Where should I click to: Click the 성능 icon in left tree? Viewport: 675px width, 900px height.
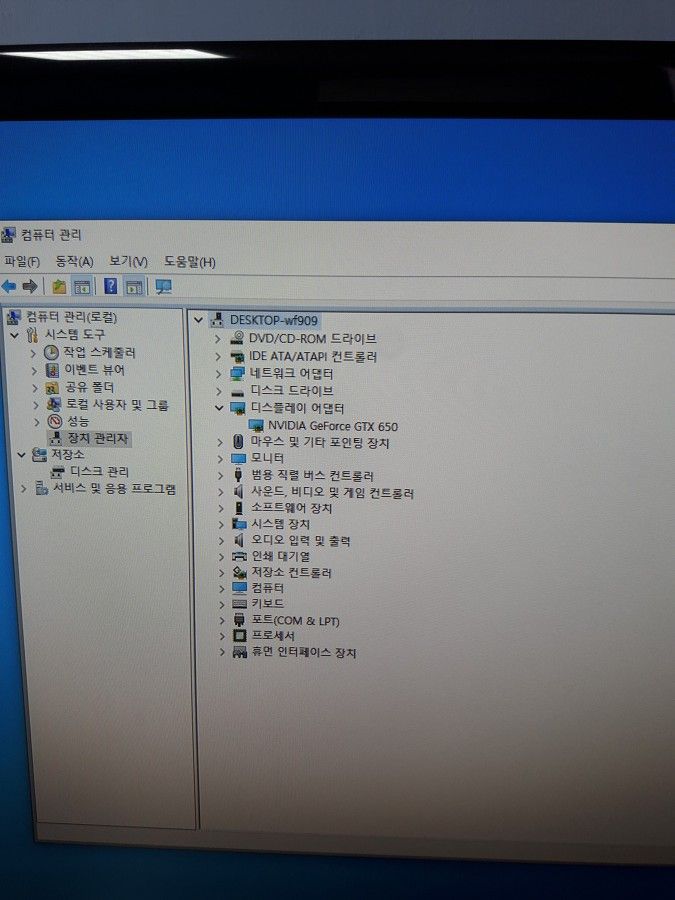[x=55, y=422]
